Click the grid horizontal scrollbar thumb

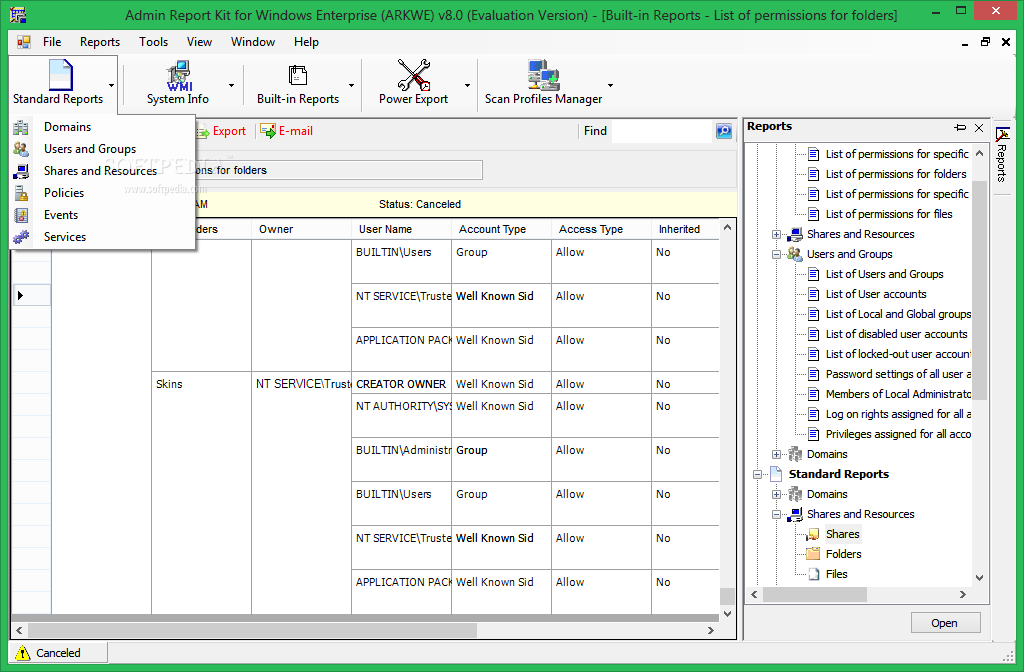(x=252, y=631)
